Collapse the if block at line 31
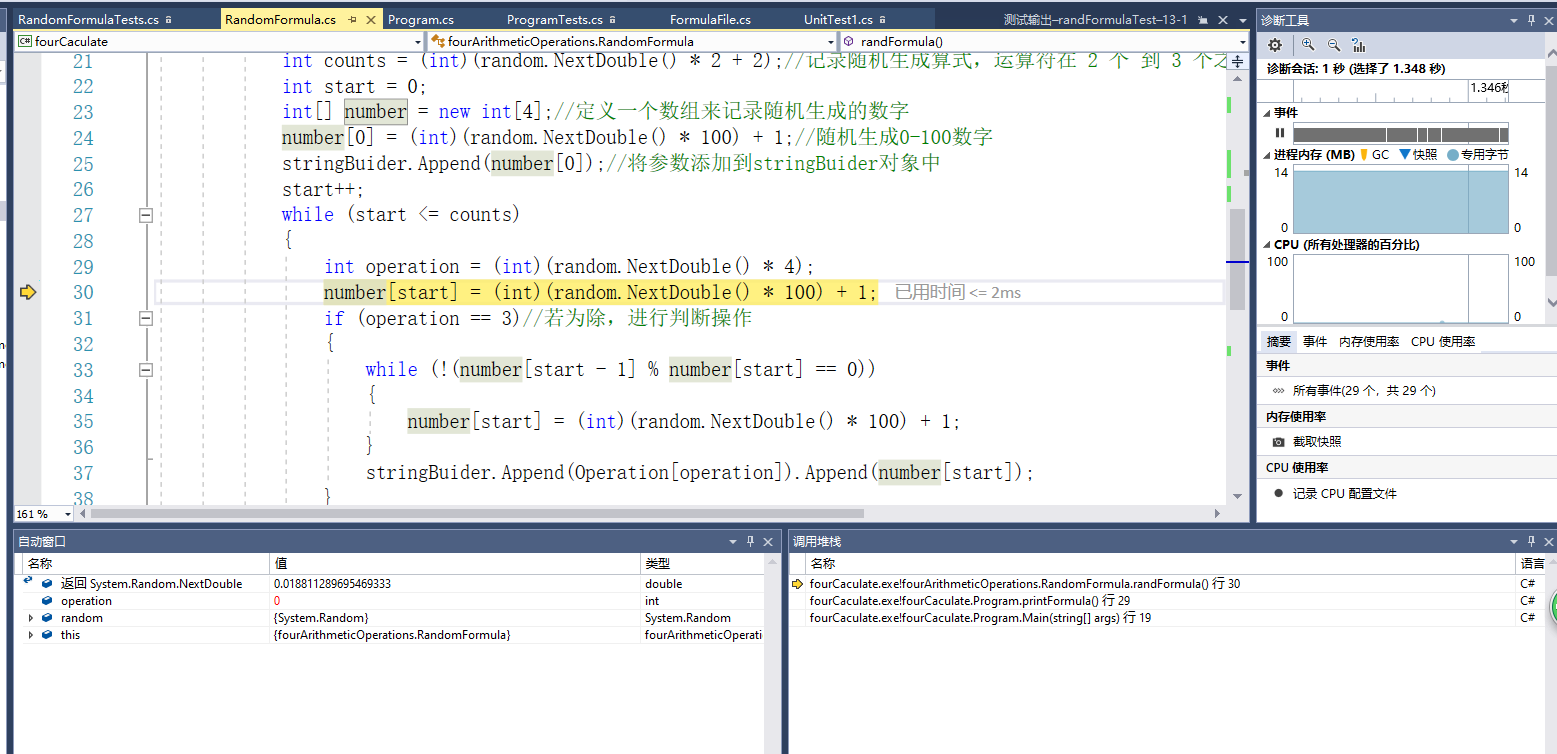Screen dimensions: 1557x754 coord(146,318)
